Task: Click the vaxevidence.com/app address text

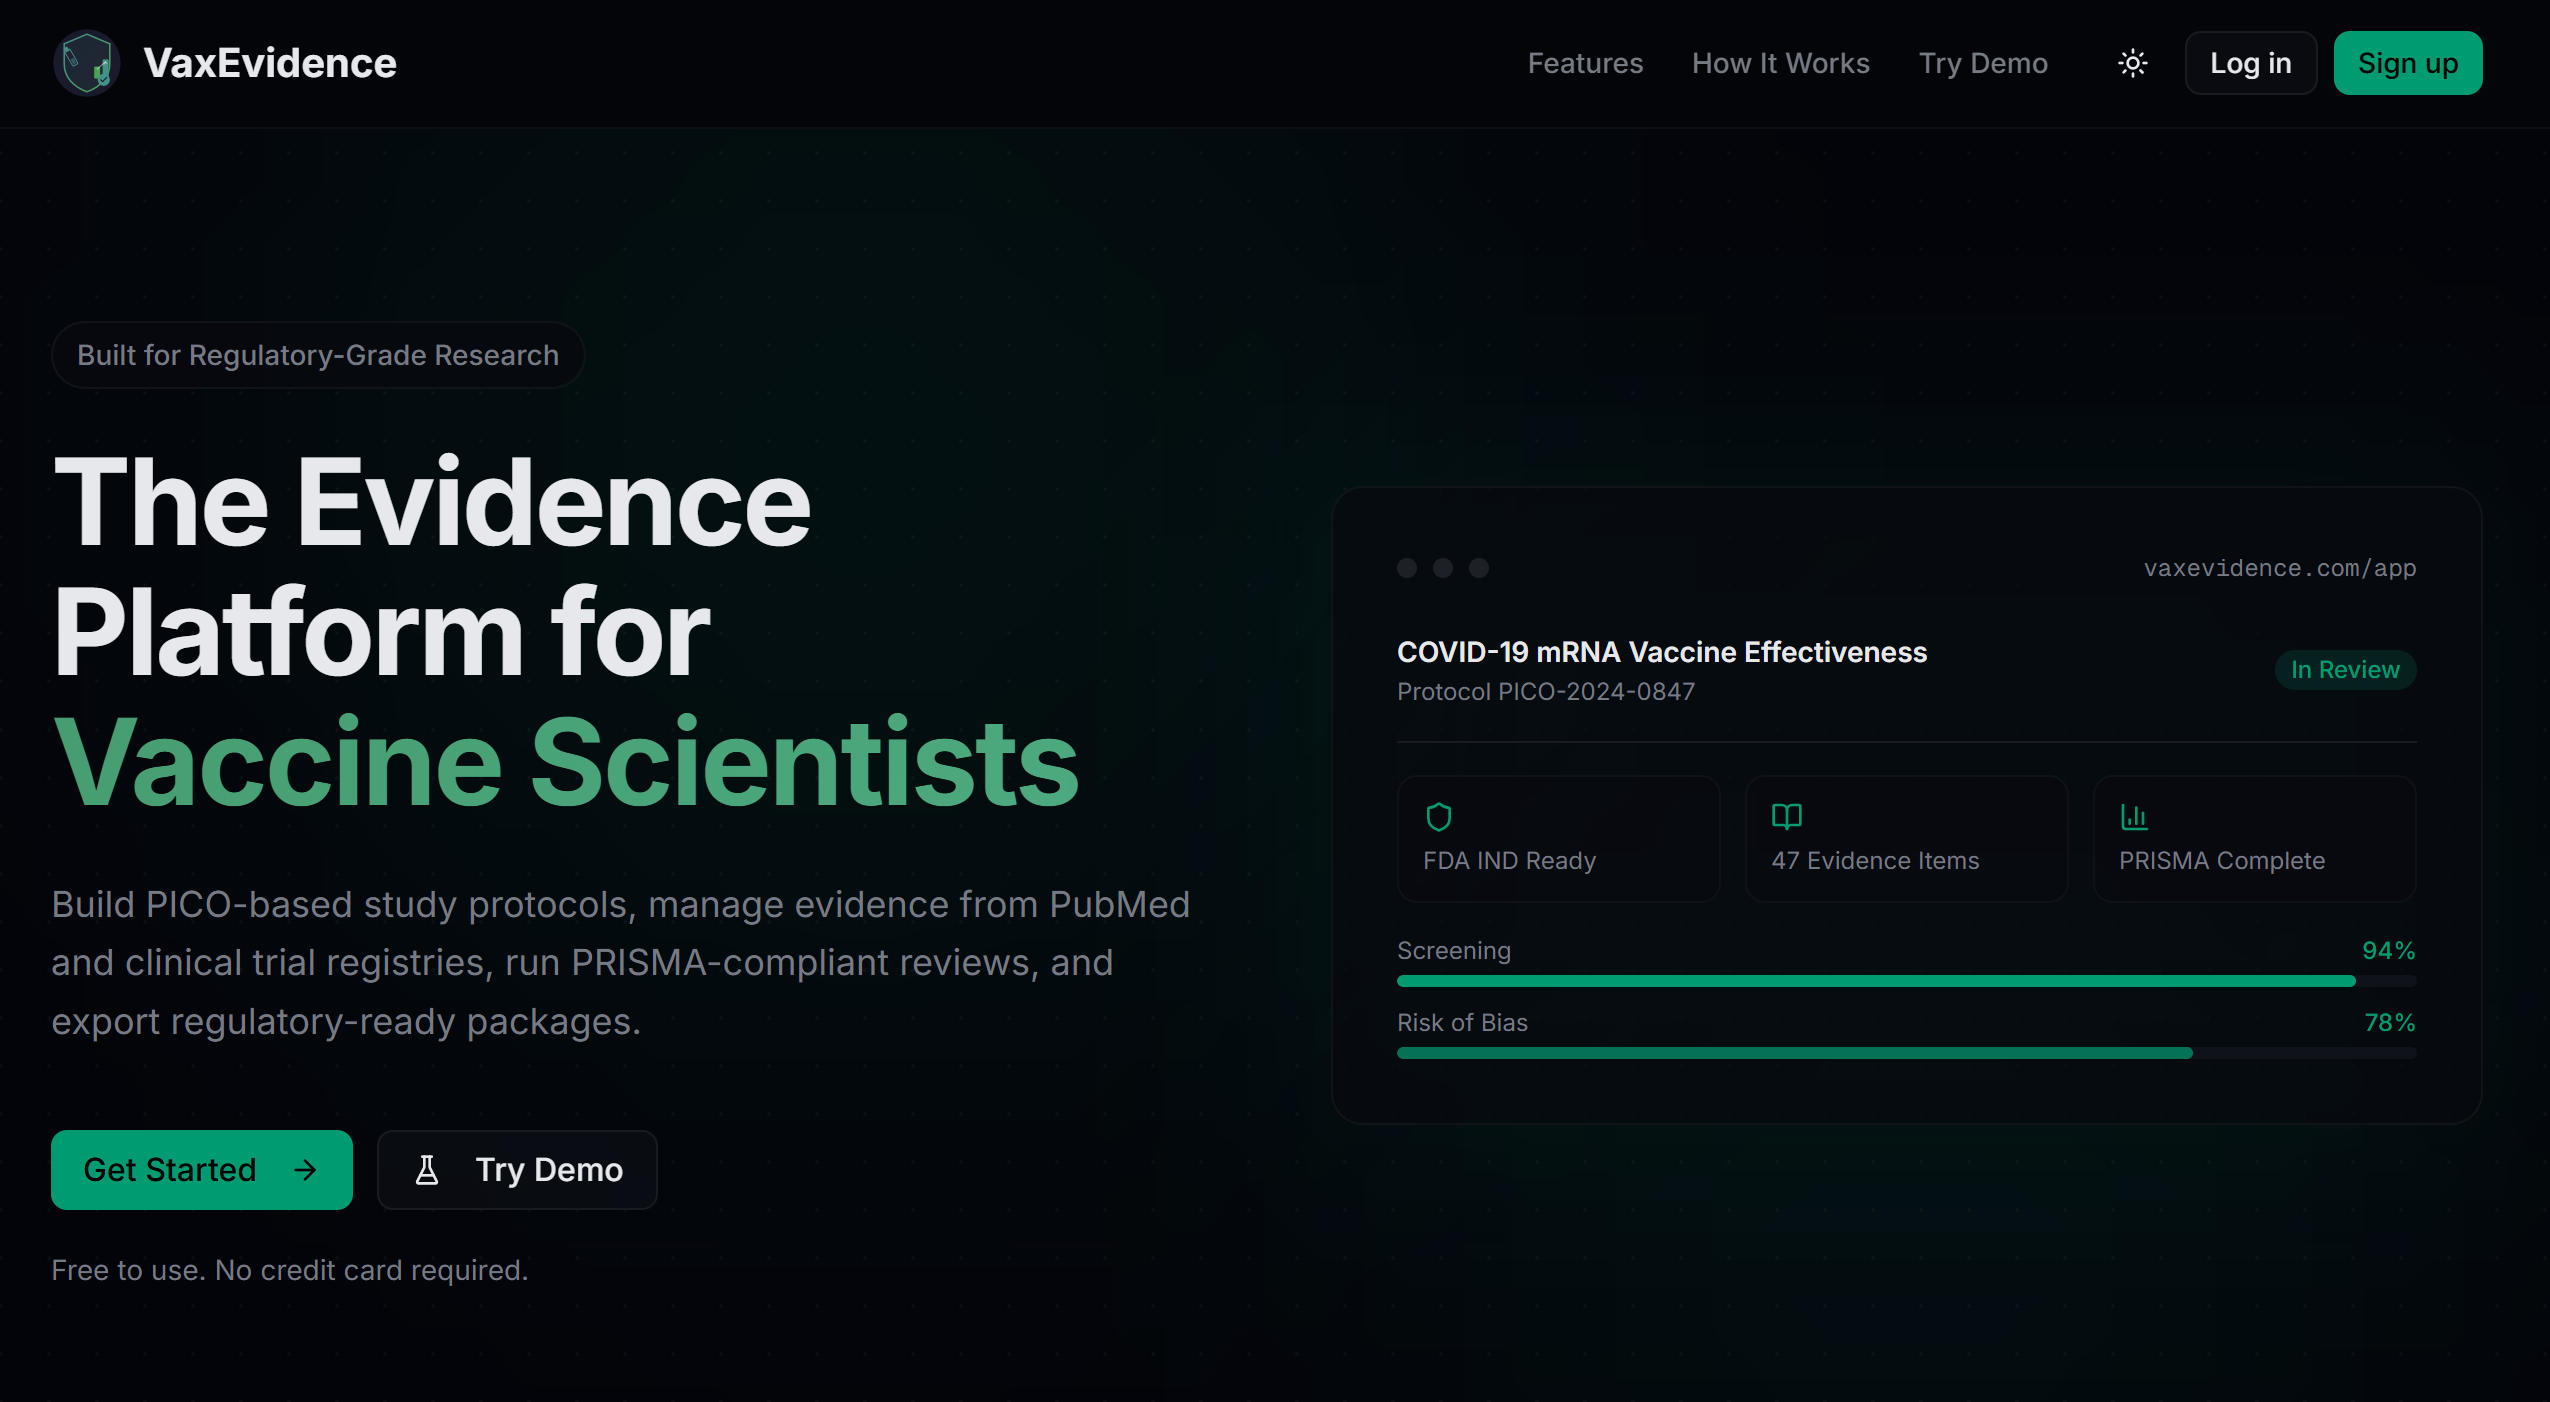Action: pos(2279,568)
